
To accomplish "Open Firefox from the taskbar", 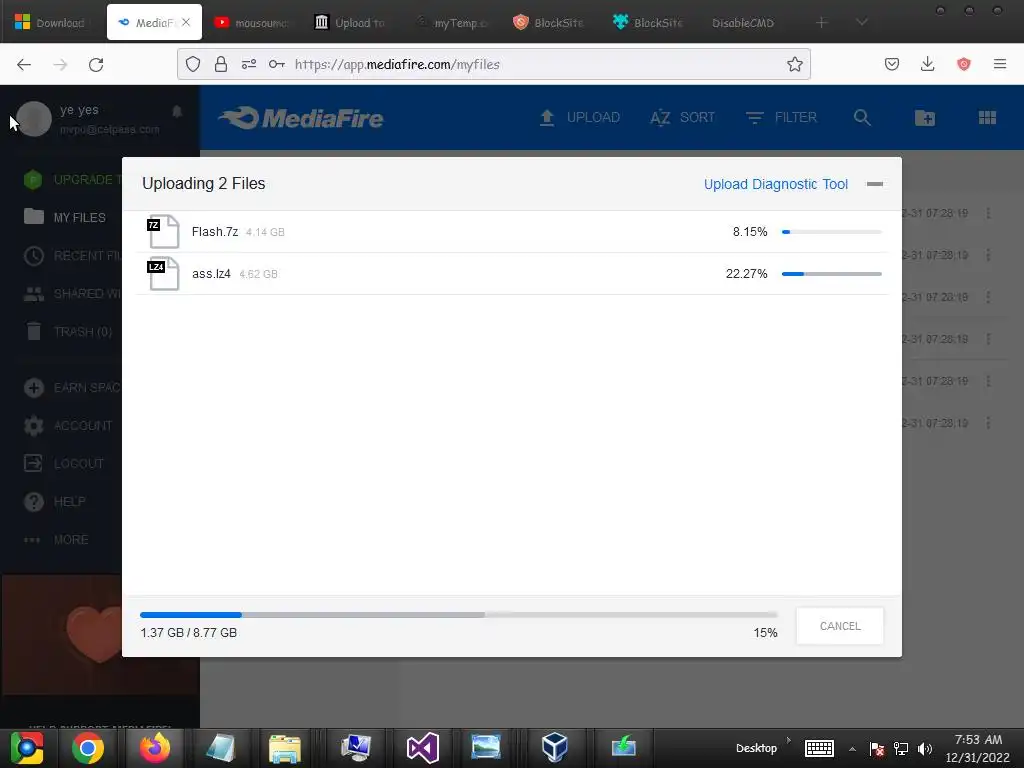I will (x=154, y=748).
